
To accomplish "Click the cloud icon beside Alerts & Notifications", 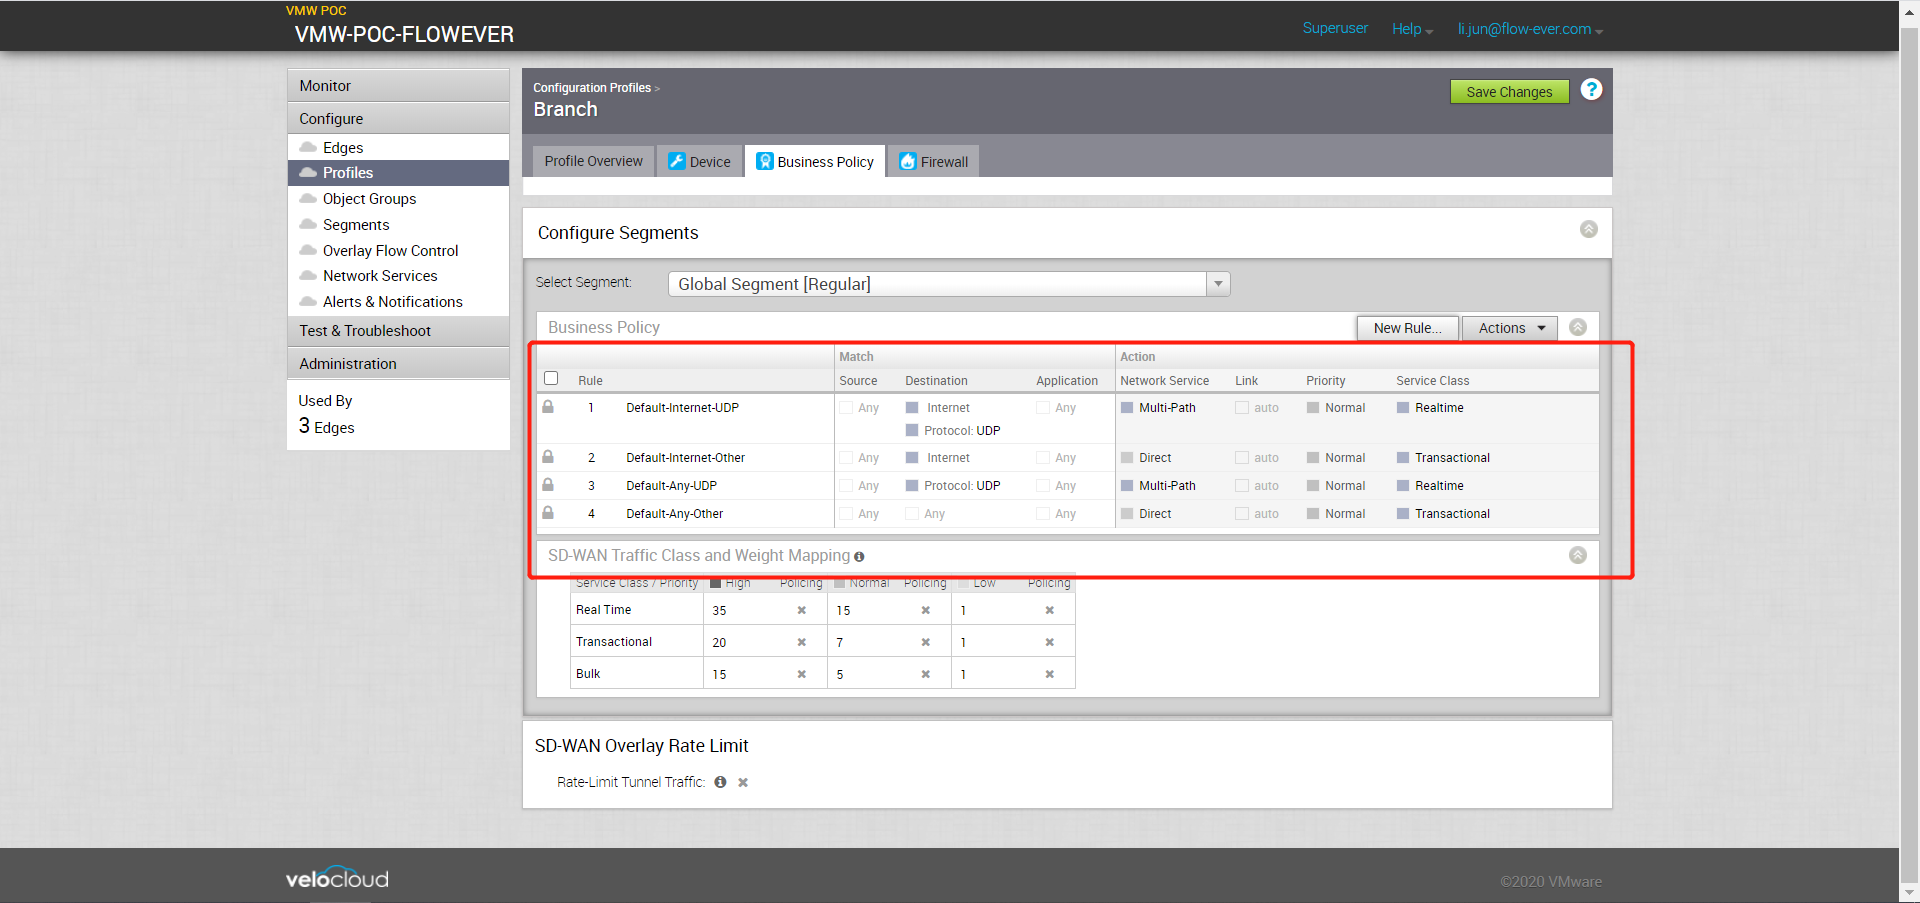I will tap(308, 301).
